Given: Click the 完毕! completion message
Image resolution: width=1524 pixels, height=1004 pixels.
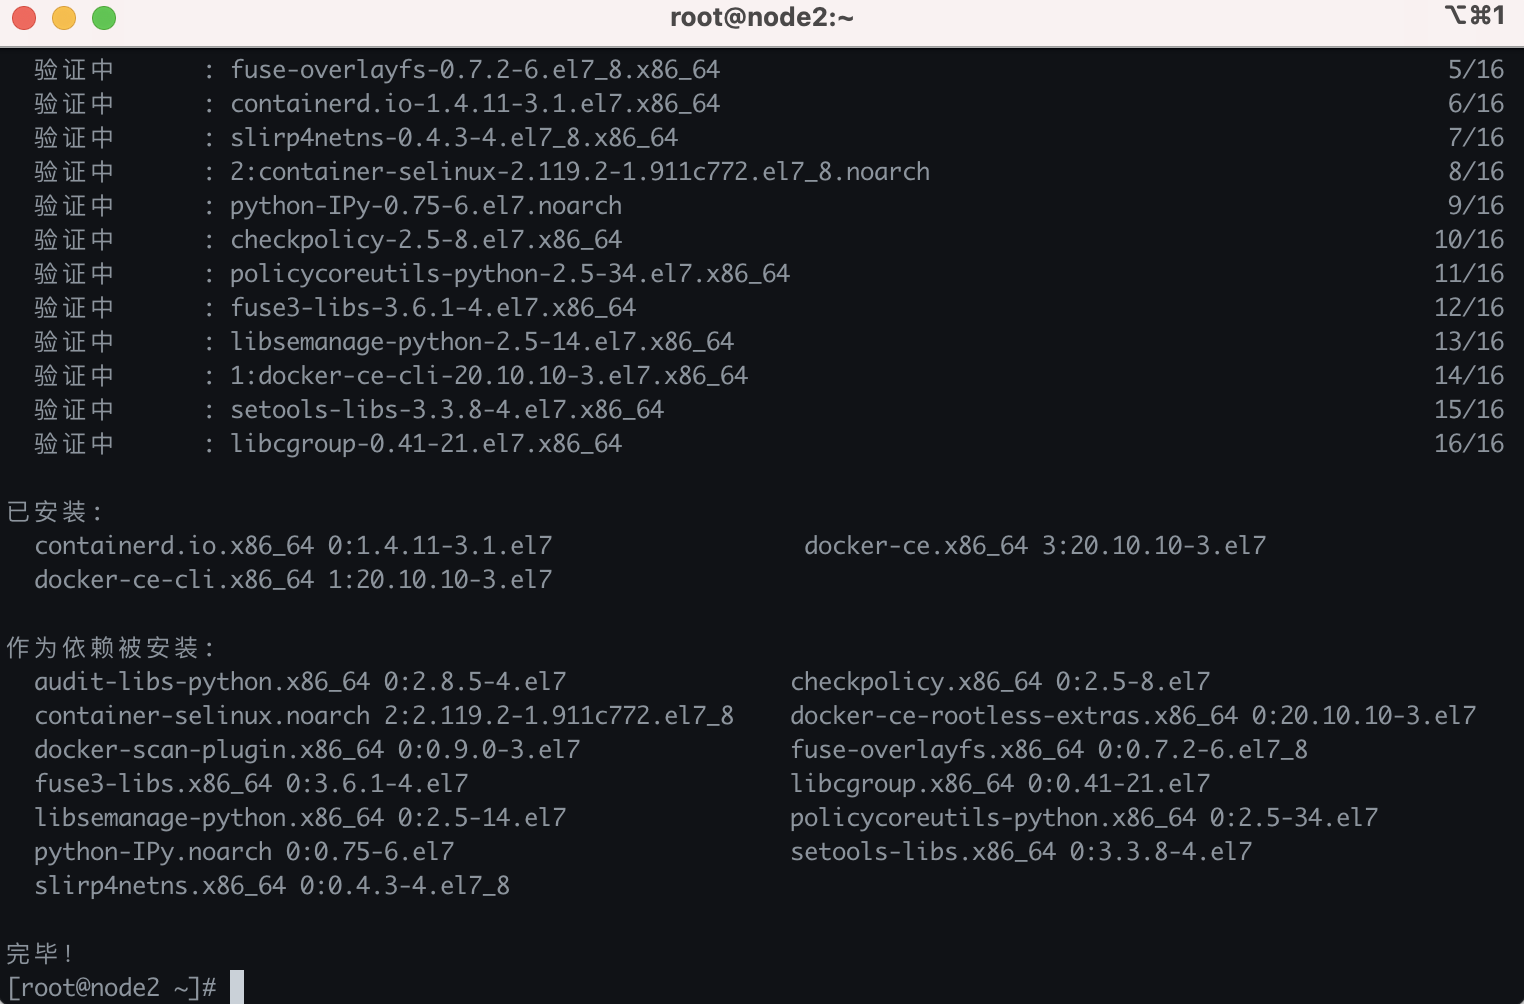Looking at the screenshot, I should point(40,953).
